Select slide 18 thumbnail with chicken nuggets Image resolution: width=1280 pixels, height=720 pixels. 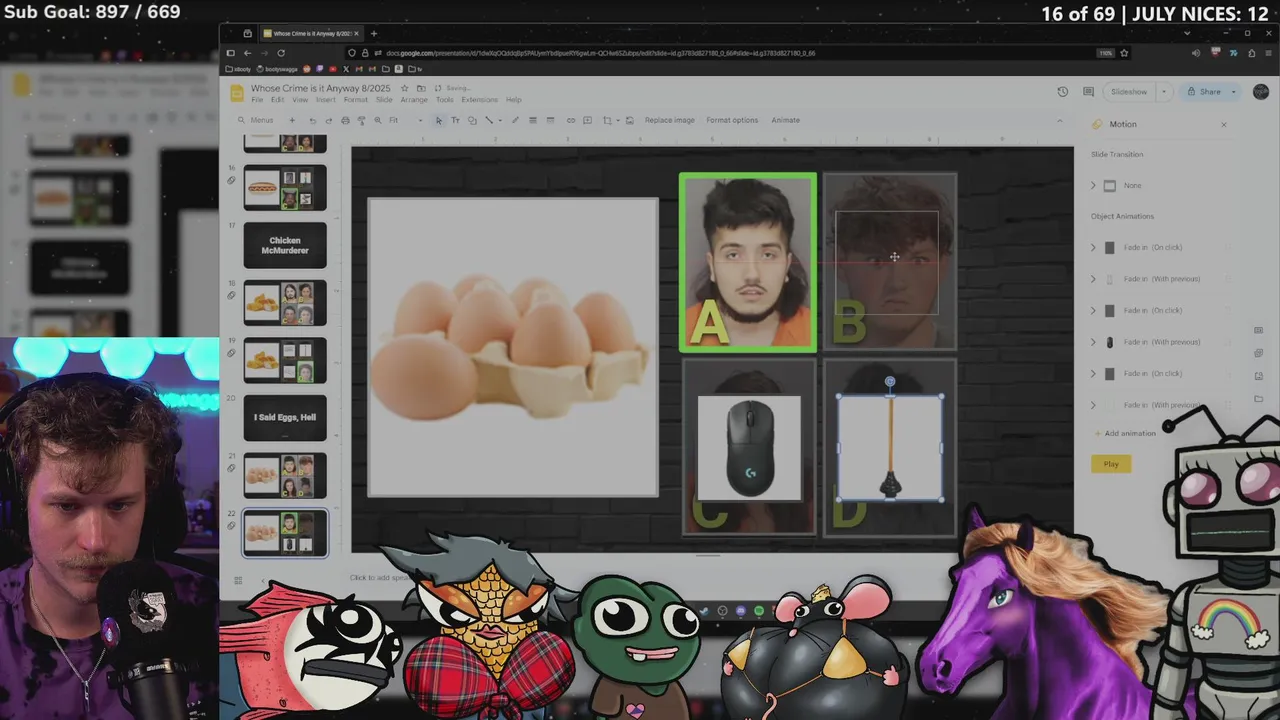[285, 303]
